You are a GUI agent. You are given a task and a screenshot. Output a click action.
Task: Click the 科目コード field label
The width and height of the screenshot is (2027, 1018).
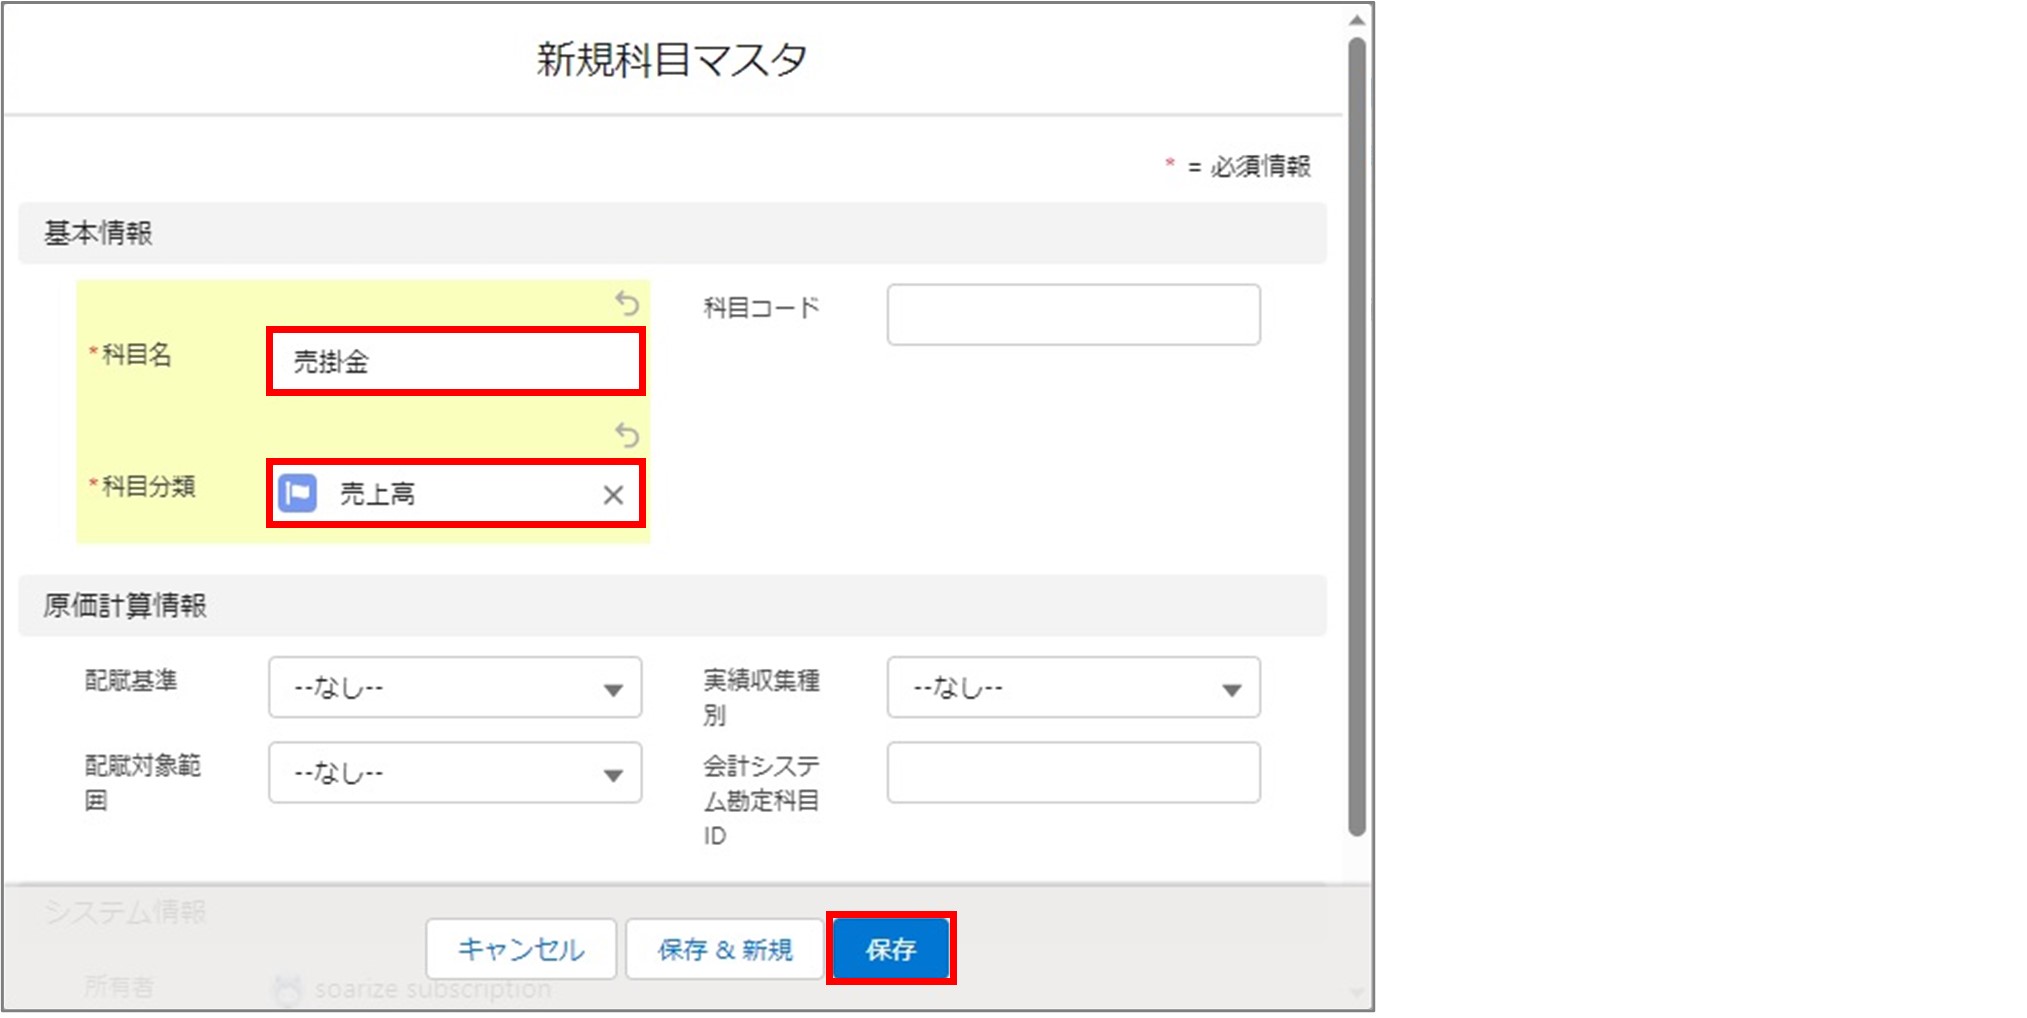[761, 307]
